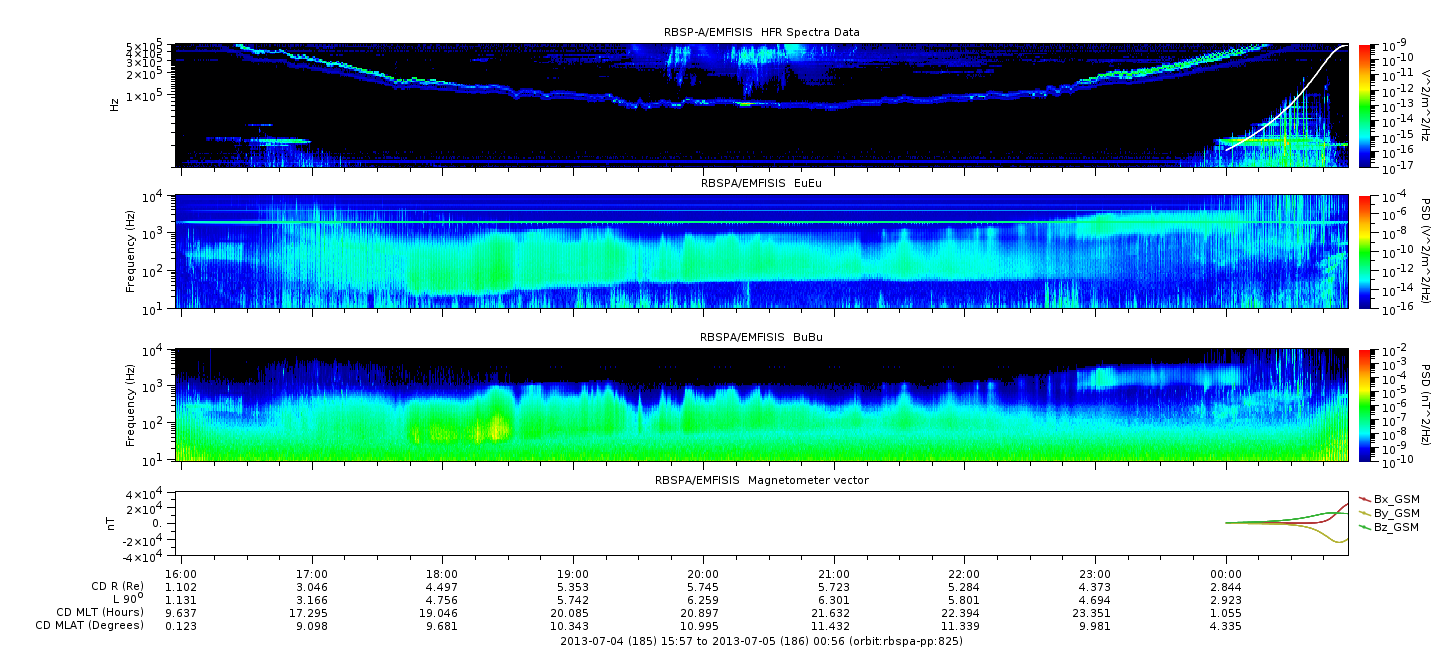This screenshot has width=1447, height=658.
Task: Select the RBSP-A/EMFISIS HFR Spectra Data title
Action: [x=761, y=33]
